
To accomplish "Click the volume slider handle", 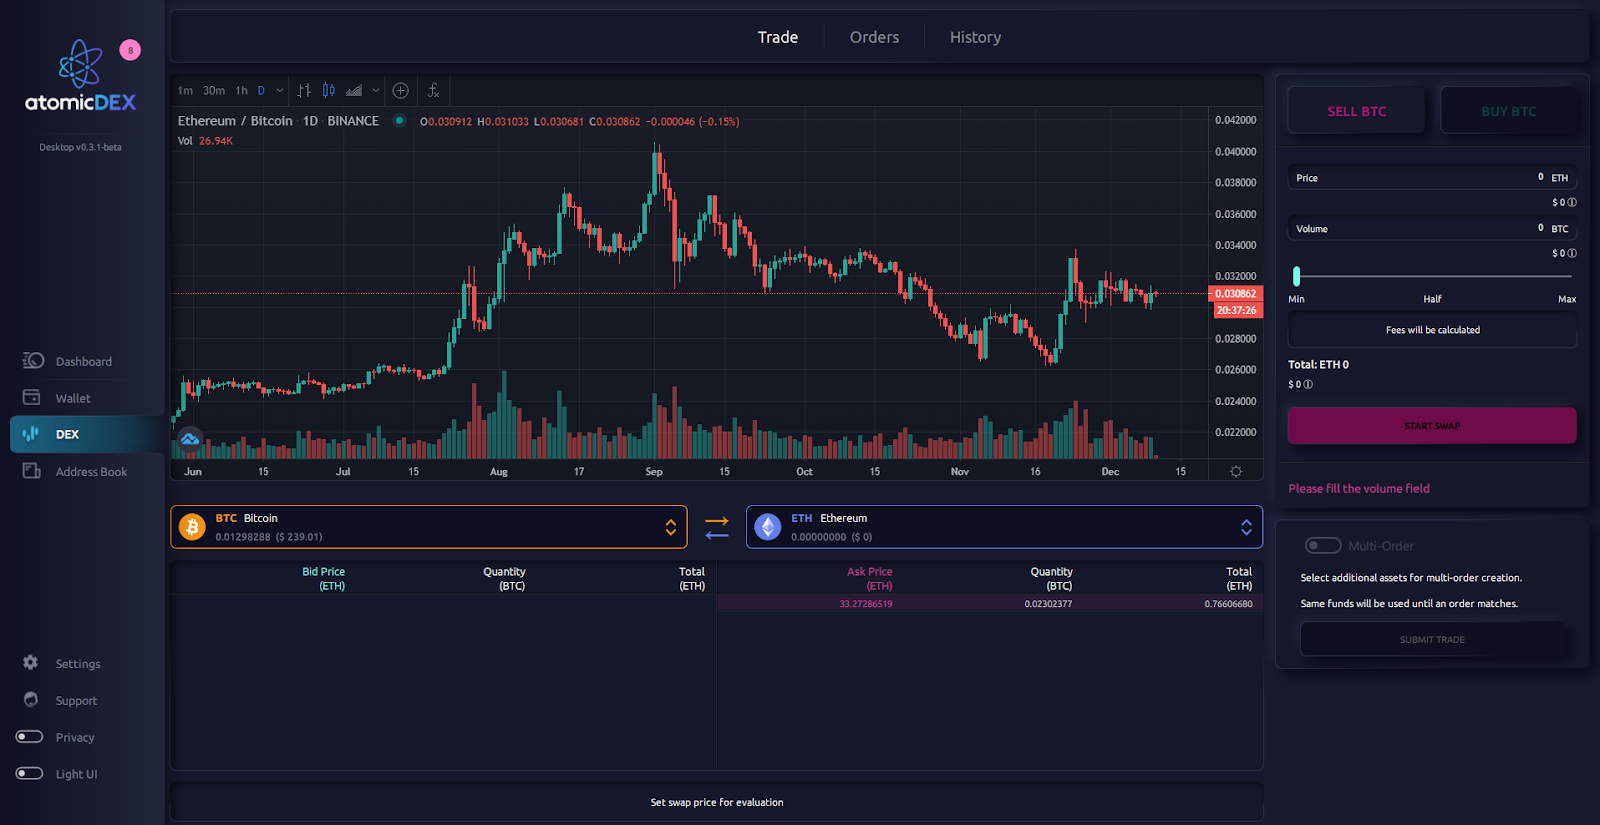I will [1297, 276].
